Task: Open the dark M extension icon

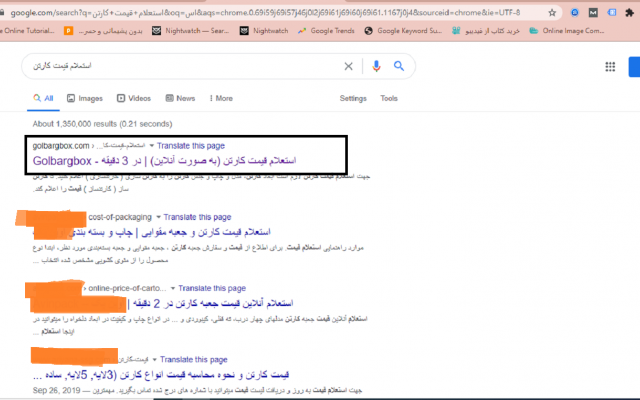Action: click(x=593, y=13)
